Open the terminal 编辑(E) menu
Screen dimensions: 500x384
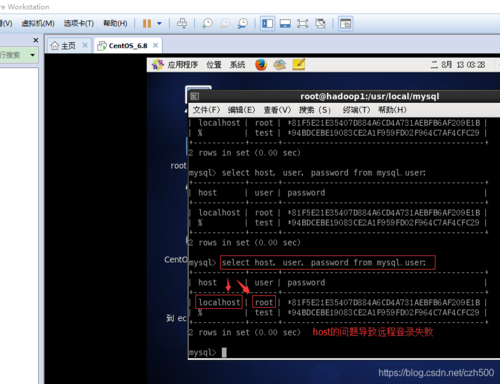tap(241, 110)
